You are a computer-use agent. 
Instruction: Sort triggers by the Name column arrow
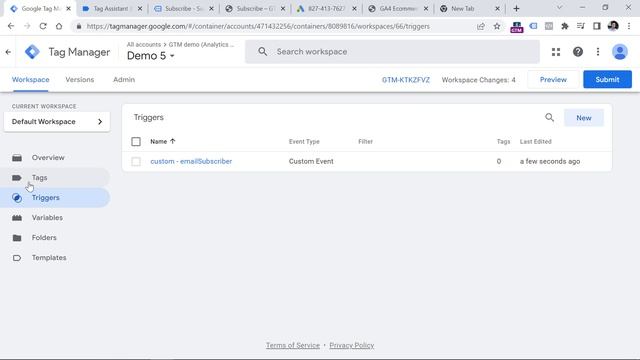coord(173,141)
